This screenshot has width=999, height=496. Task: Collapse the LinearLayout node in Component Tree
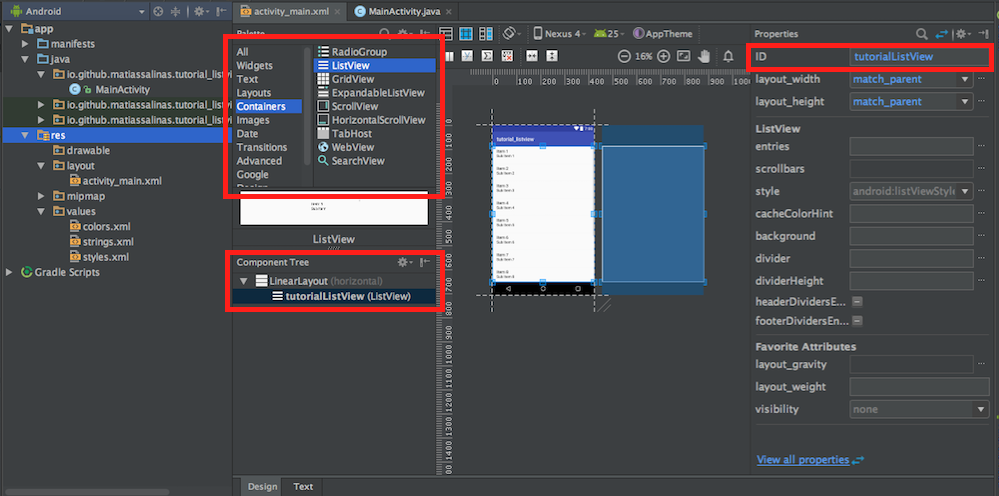click(243, 282)
